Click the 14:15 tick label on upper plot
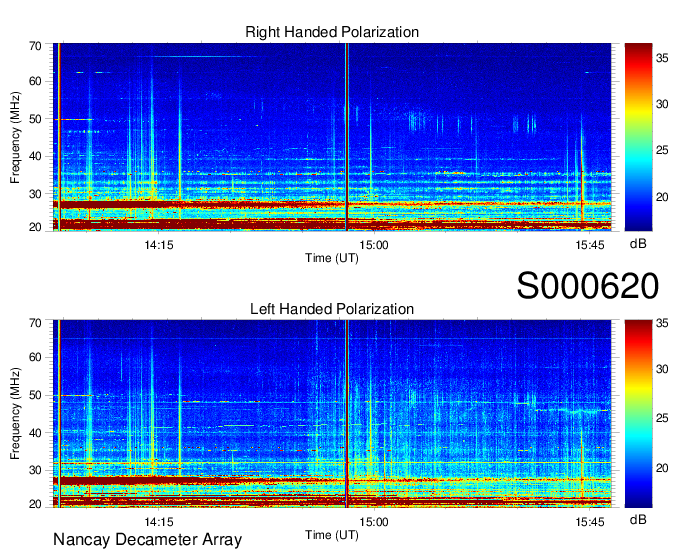680x552 pixels. [159, 245]
